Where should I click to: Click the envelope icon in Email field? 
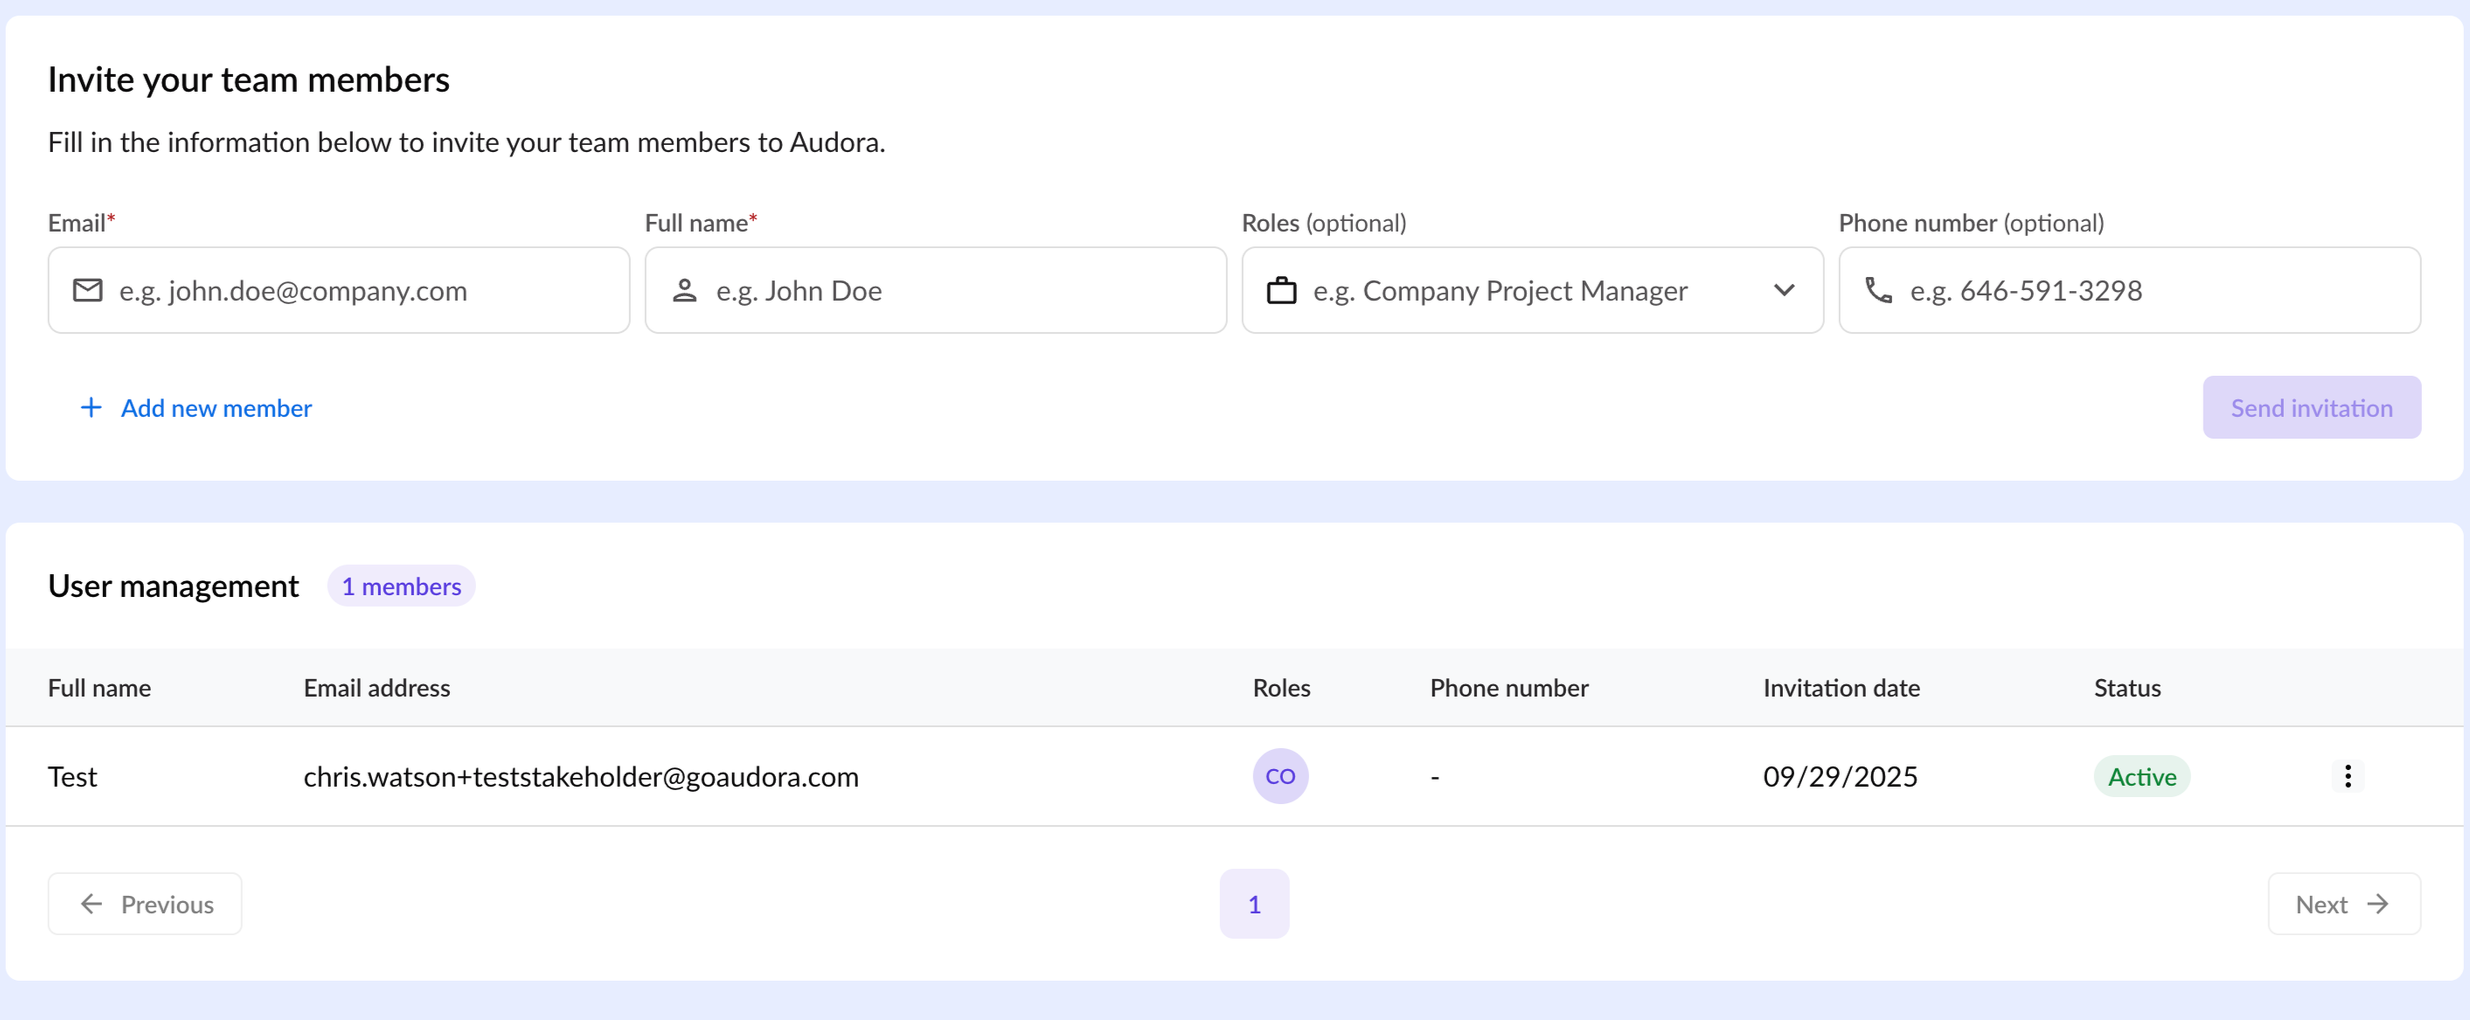point(88,290)
